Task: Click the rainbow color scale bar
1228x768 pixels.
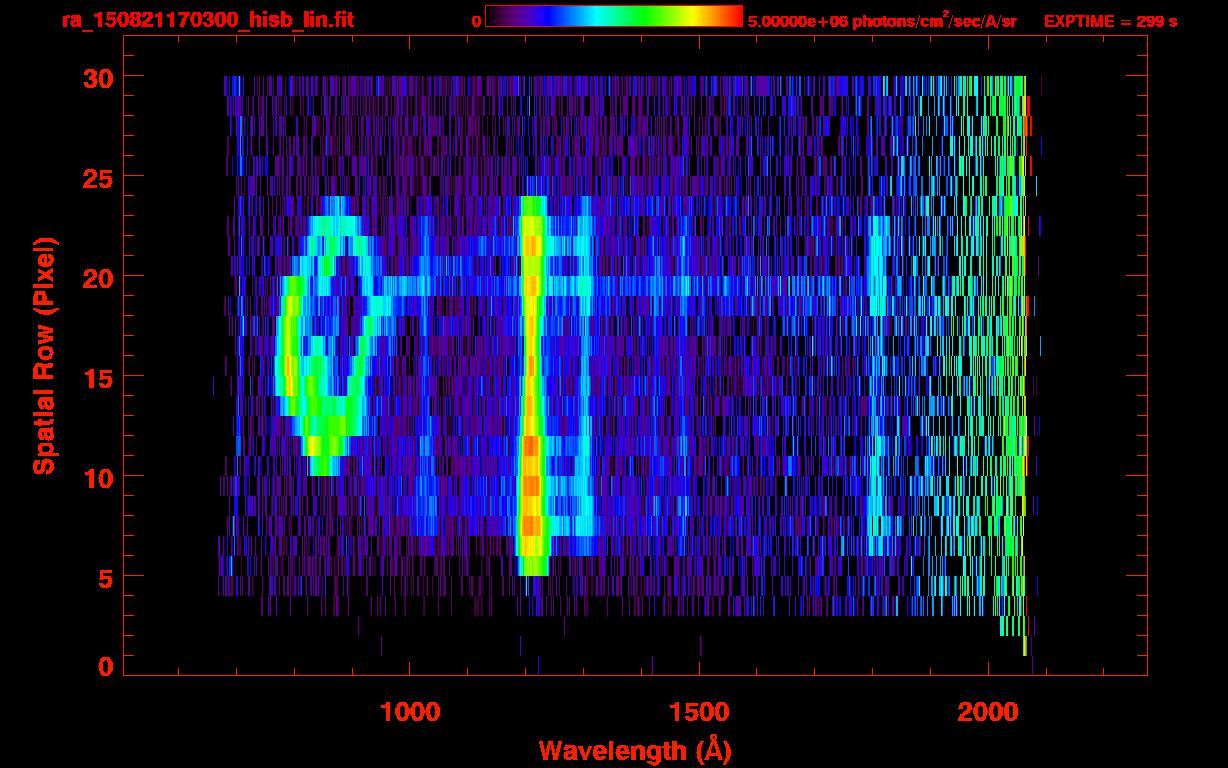Action: (613, 16)
